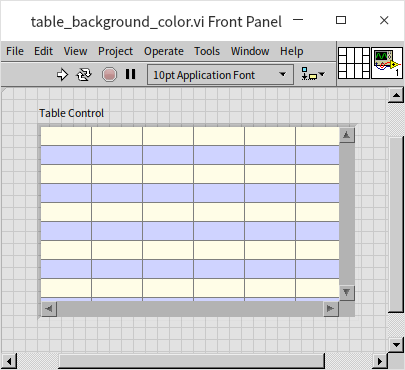This screenshot has height=370, width=405.
Task: Click the Run arrow button
Action: [x=62, y=75]
